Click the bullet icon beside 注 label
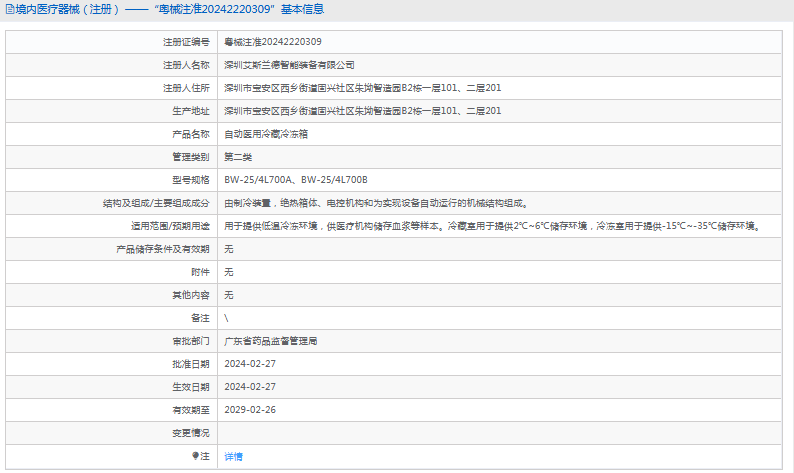Viewport: 794px width, 473px height. coord(195,456)
